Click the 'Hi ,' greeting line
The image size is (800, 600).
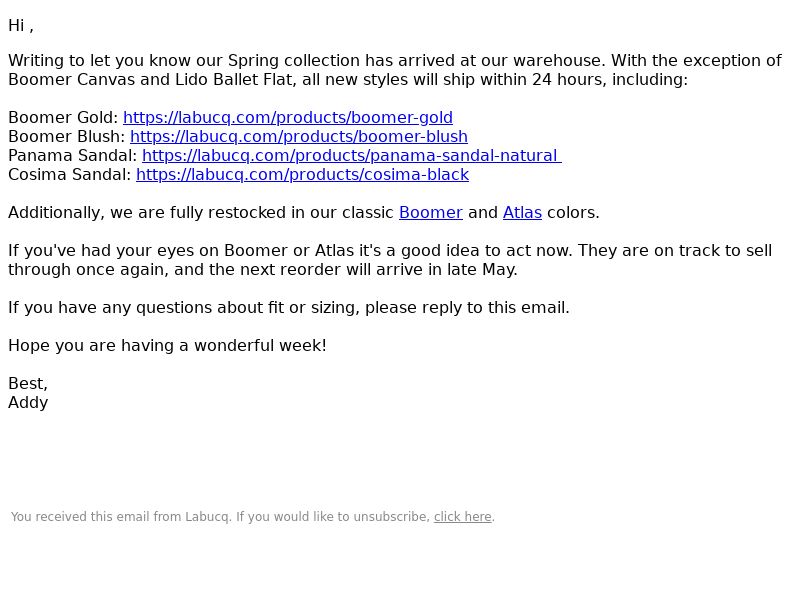pos(21,26)
